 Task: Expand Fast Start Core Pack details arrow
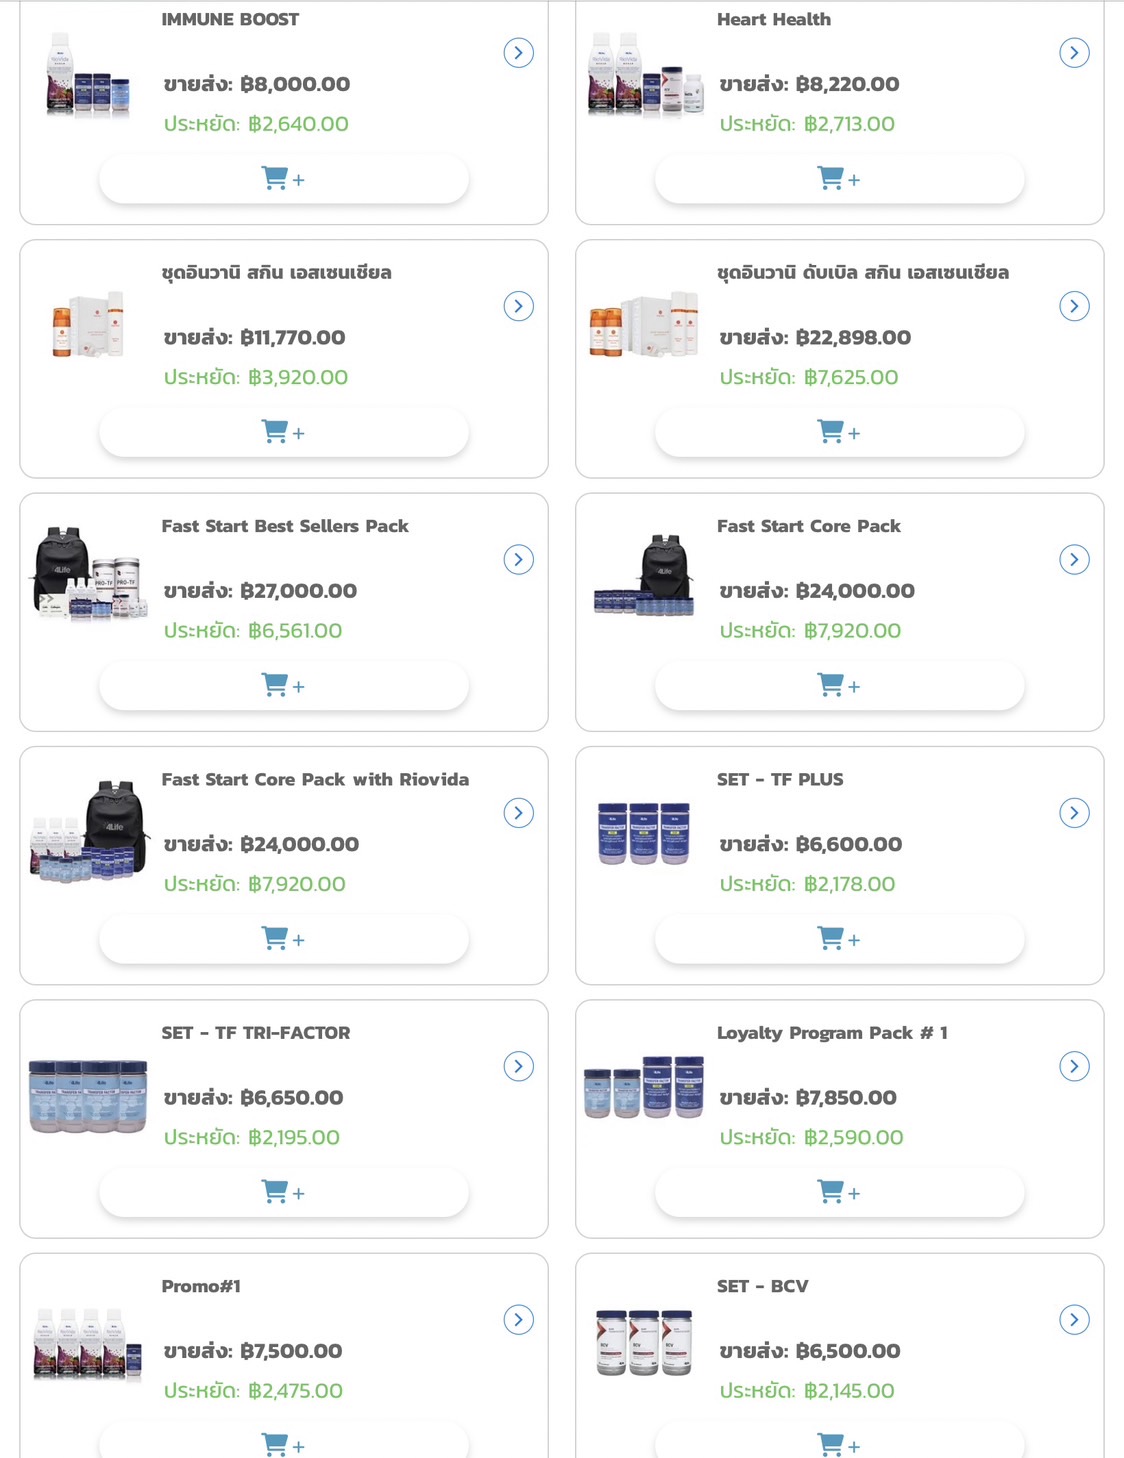pyautogui.click(x=1074, y=560)
